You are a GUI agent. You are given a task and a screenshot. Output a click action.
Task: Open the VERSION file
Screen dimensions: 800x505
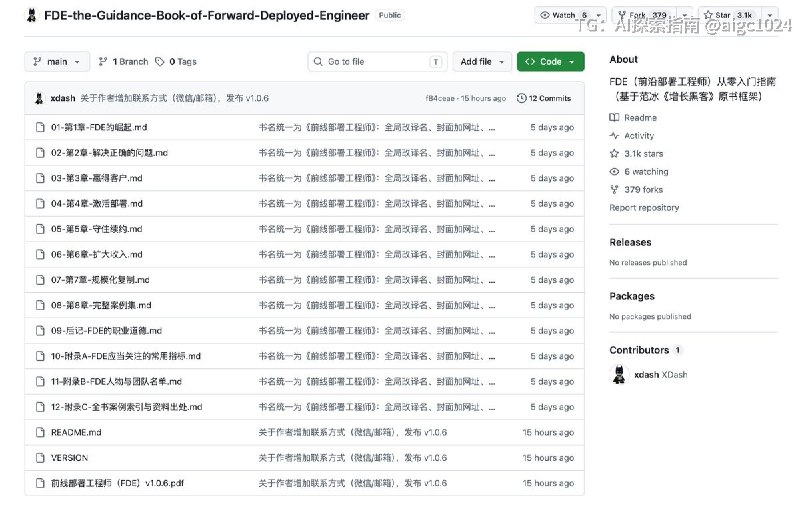(x=69, y=458)
